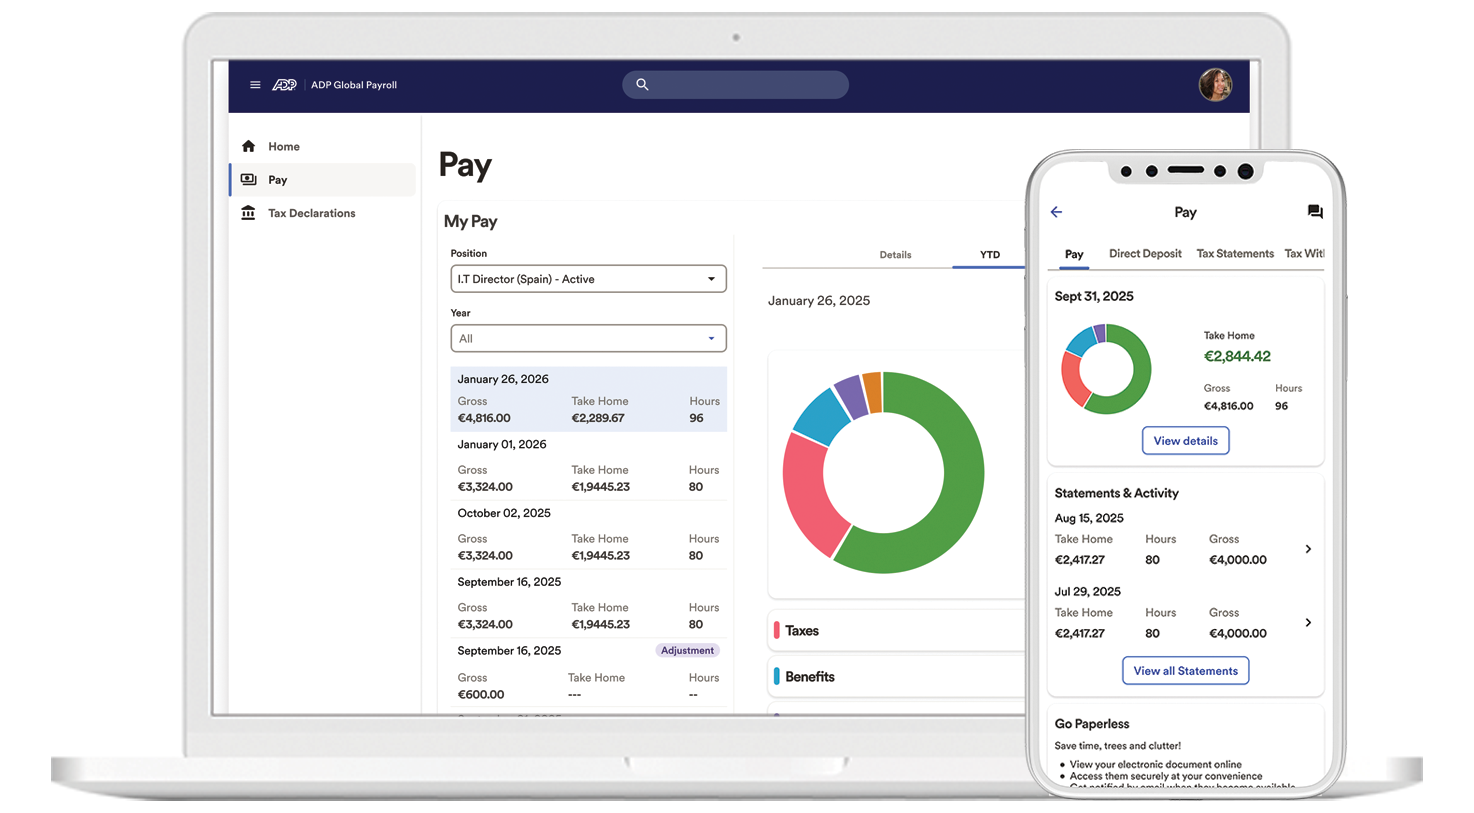Screen dimensions: 1474x813
Task: Click the Pay banknote icon in the sidebar
Action: pyautogui.click(x=248, y=179)
